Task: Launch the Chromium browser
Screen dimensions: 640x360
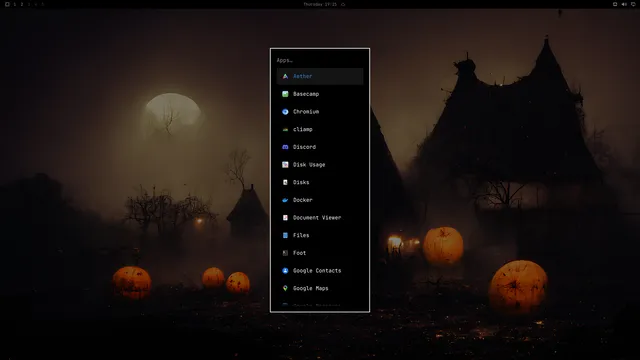Action: [320, 111]
